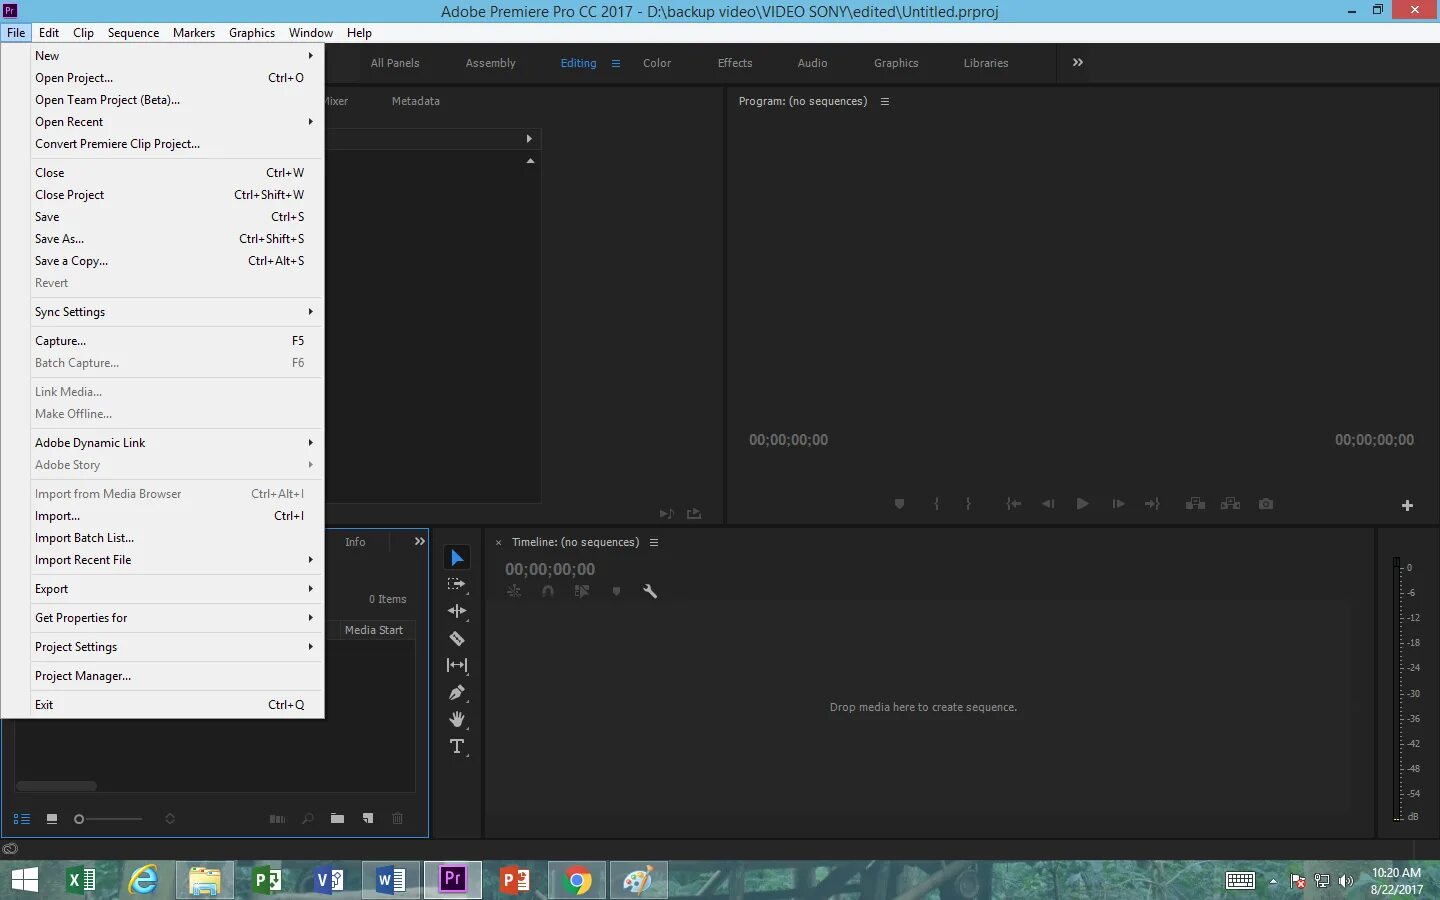The width and height of the screenshot is (1440, 900).
Task: Step forward one frame in Program monitor
Action: point(1118,504)
